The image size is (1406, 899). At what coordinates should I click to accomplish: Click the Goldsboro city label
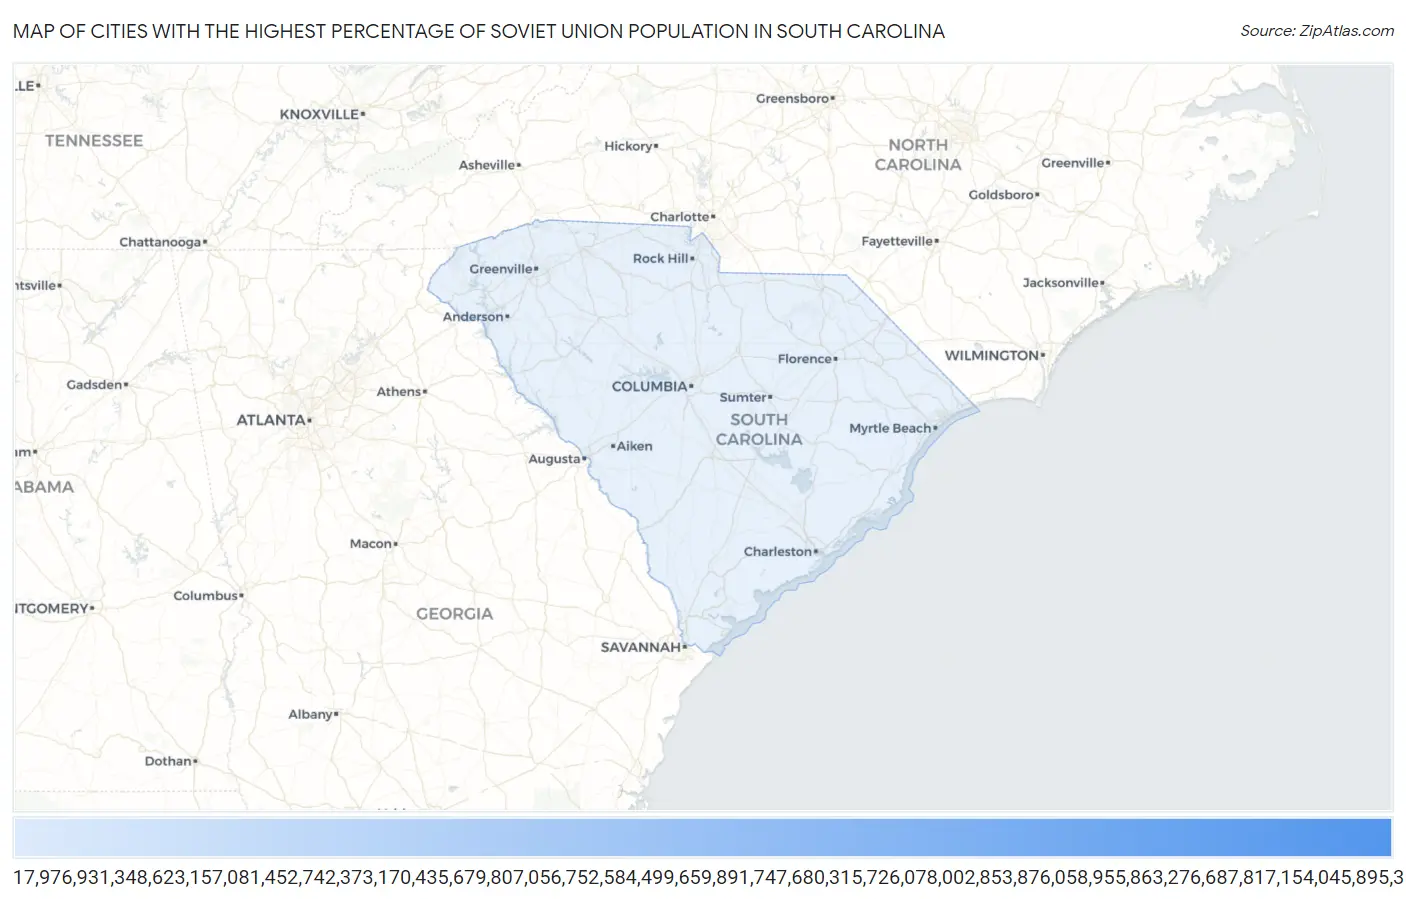click(1002, 194)
